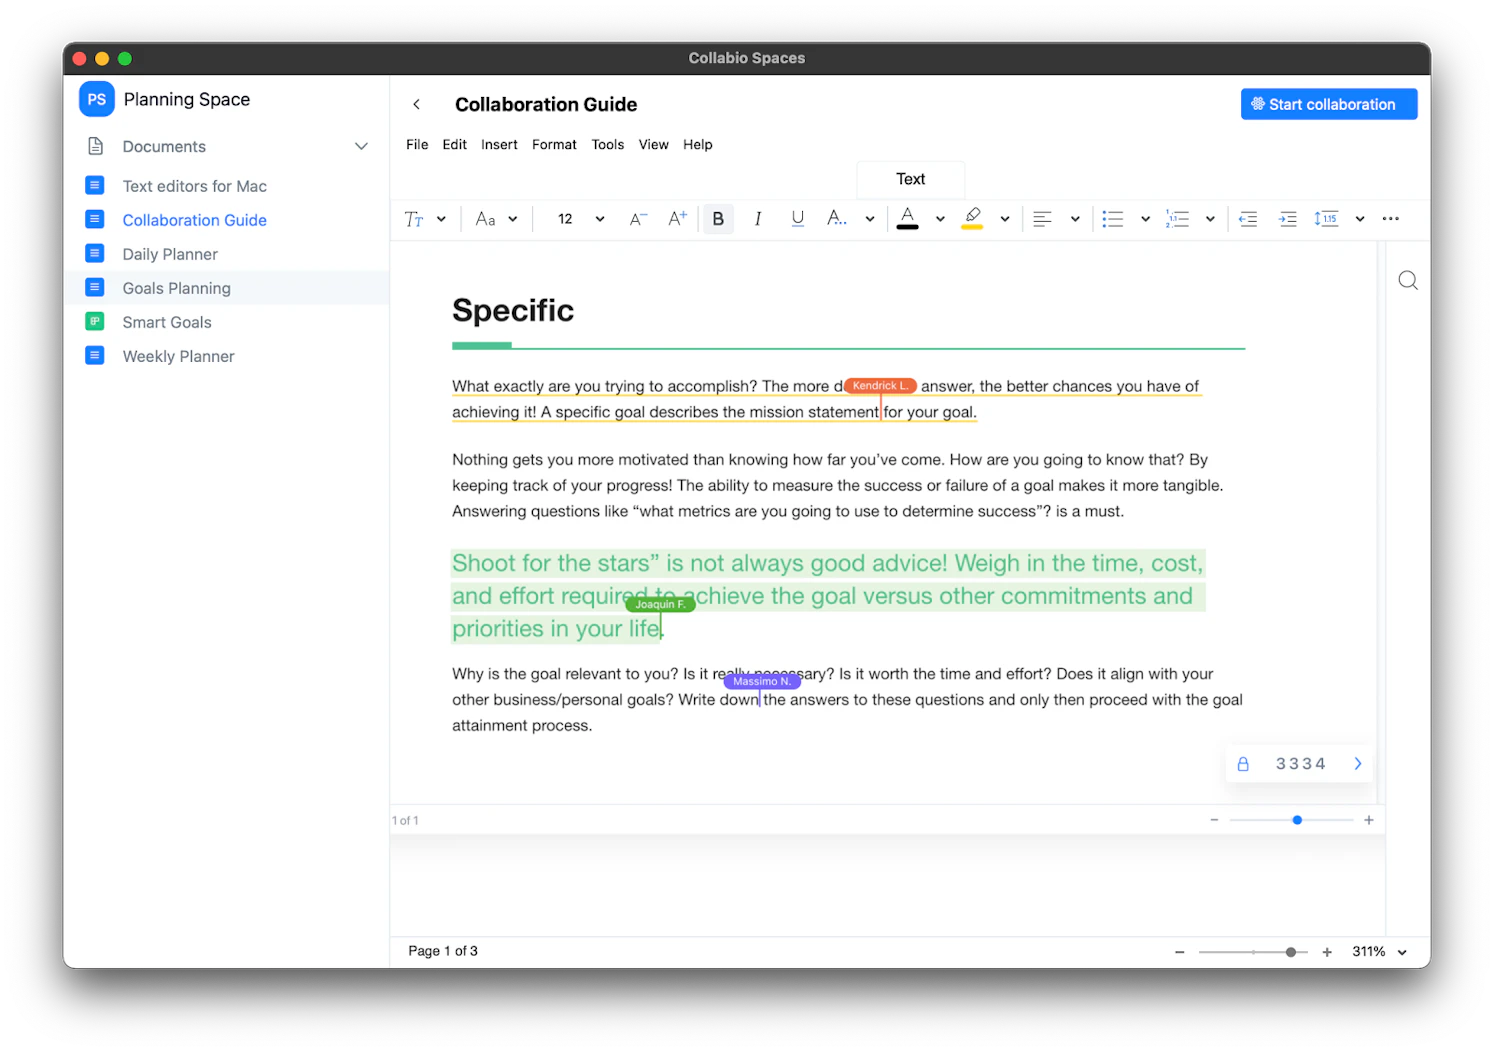Viewport: 1494px width, 1052px height.
Task: Click the Daily Planner document icon
Action: pyautogui.click(x=95, y=253)
